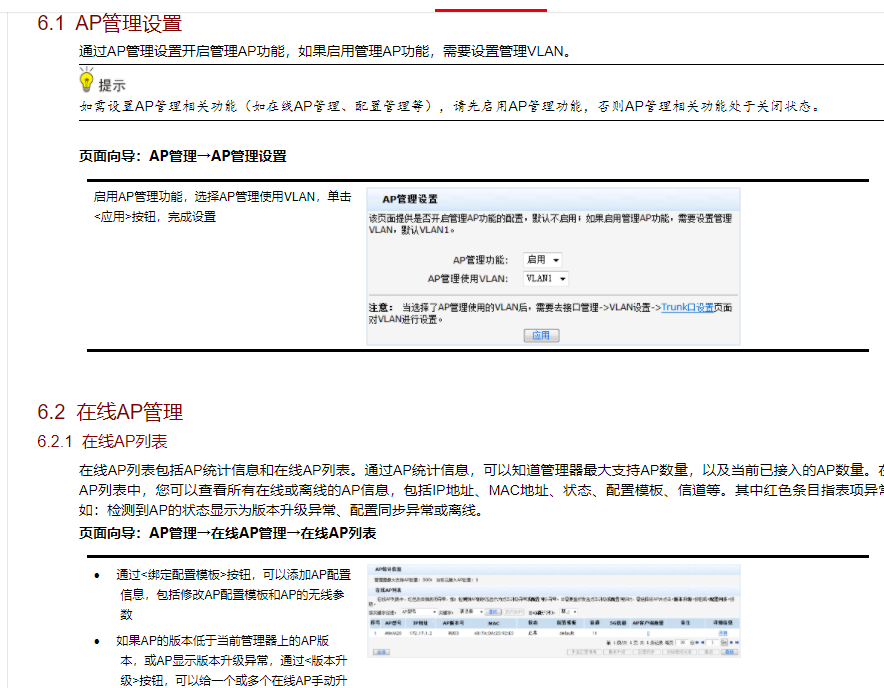Open the AP型号 filter dropdown in AP list

click(419, 612)
